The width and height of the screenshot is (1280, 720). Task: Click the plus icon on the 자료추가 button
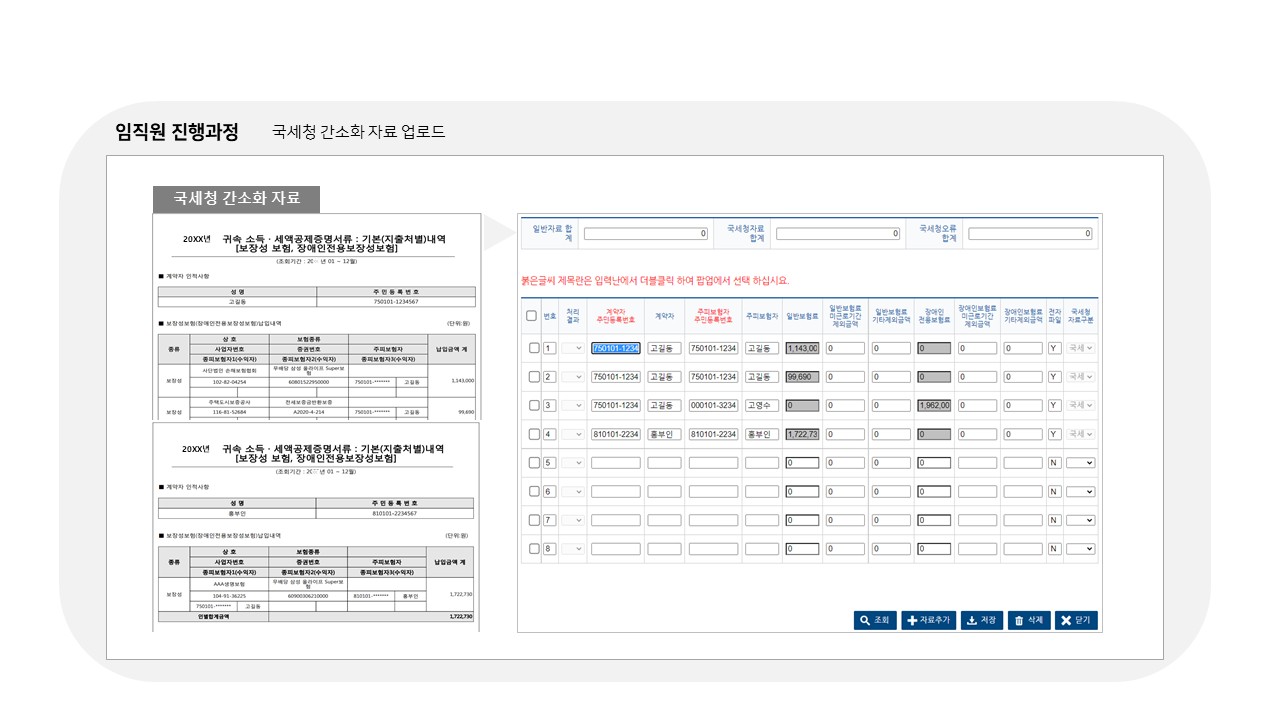coord(912,619)
